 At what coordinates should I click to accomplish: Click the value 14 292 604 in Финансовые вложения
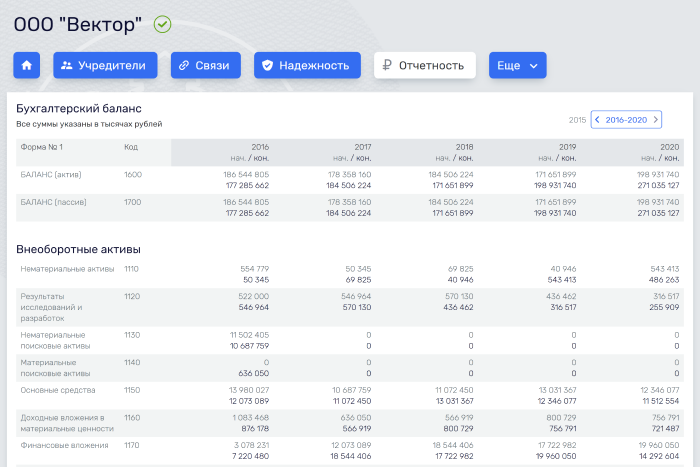[659, 456]
